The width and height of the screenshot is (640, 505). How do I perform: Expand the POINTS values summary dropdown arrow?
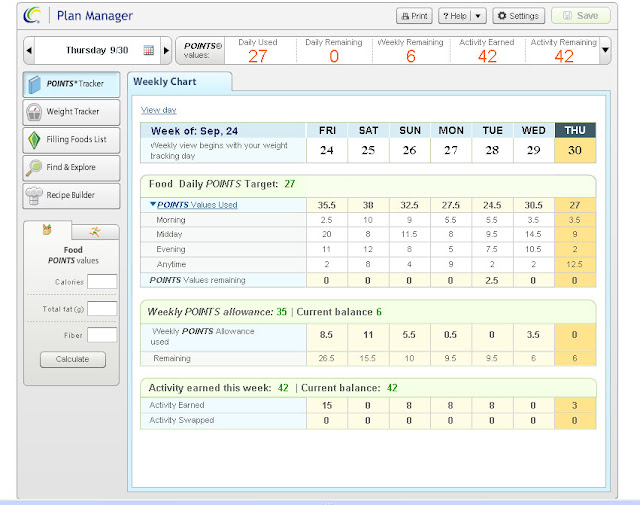click(x=605, y=50)
